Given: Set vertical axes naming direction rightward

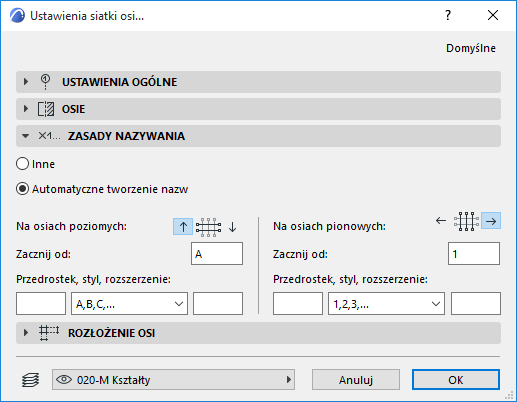Looking at the screenshot, I should pyautogui.click(x=491, y=221).
